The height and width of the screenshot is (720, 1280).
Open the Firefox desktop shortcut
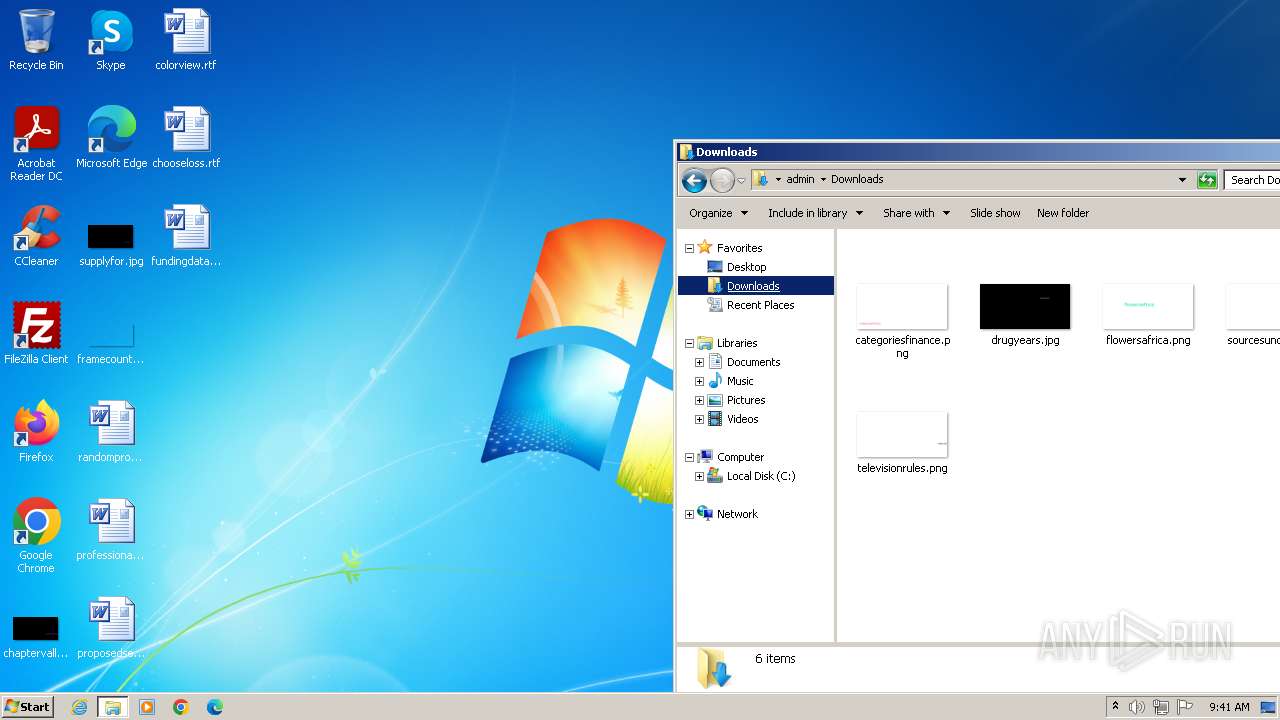[36, 432]
